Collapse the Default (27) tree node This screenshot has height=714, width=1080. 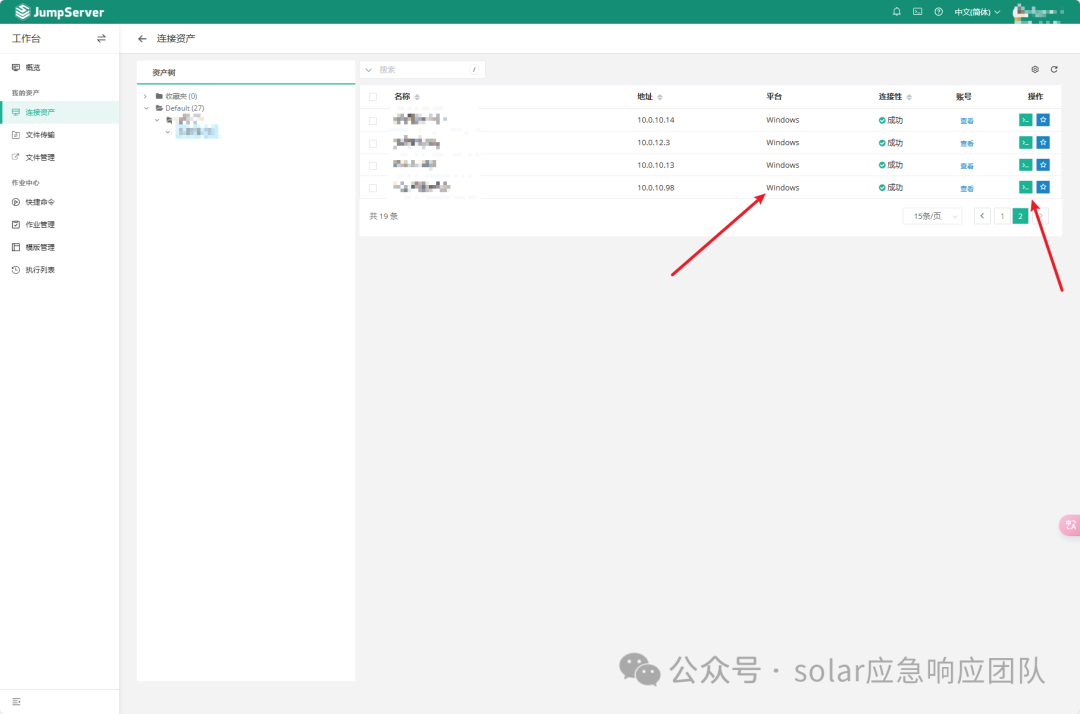146,108
